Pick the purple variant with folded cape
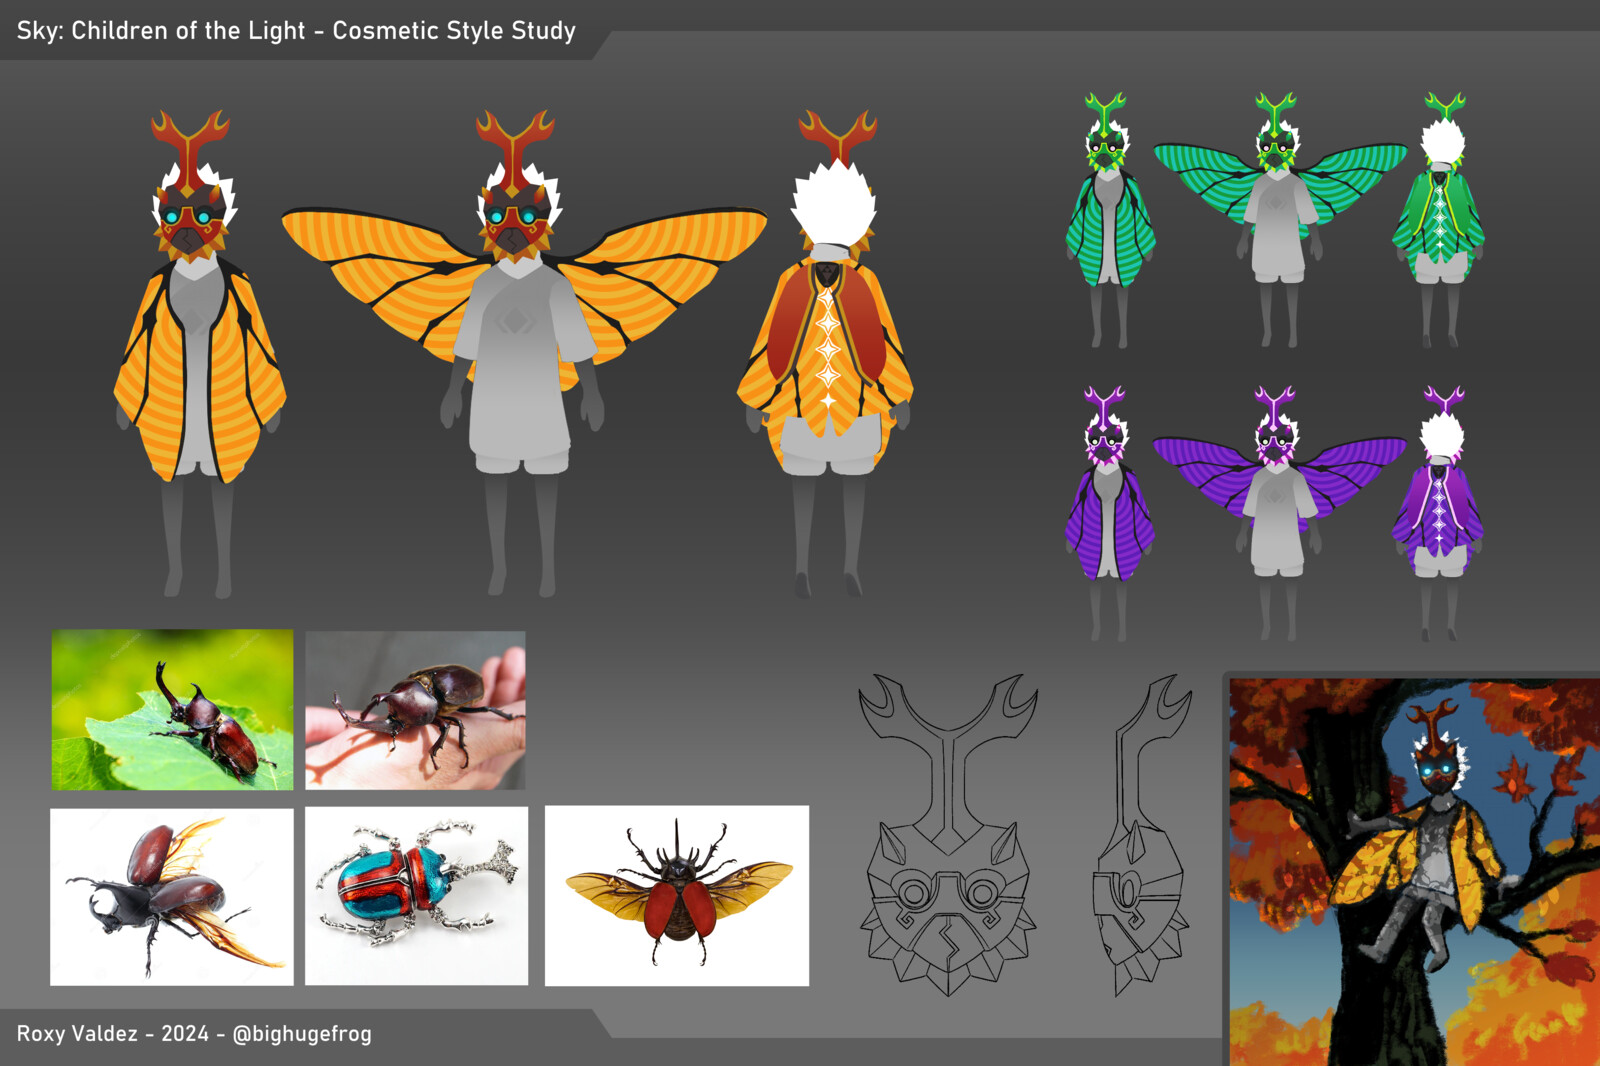The width and height of the screenshot is (1600, 1066). pos(1109,513)
